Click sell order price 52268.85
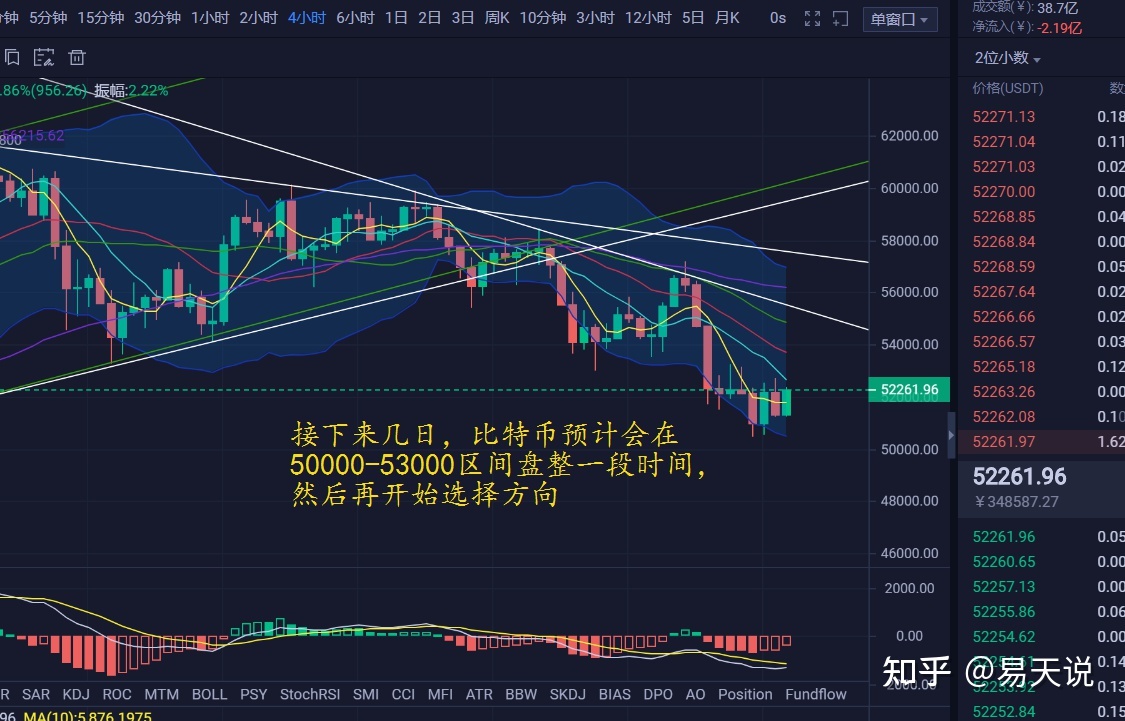The width and height of the screenshot is (1125, 721). (1004, 217)
